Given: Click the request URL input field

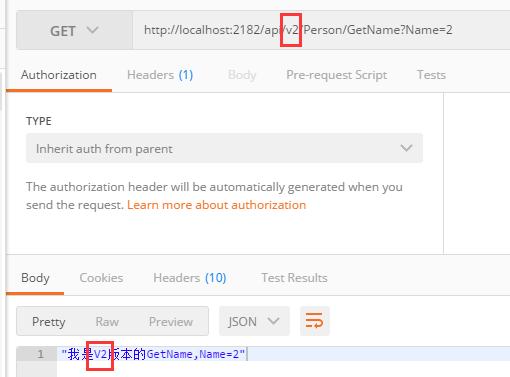Looking at the screenshot, I should 321,30.
